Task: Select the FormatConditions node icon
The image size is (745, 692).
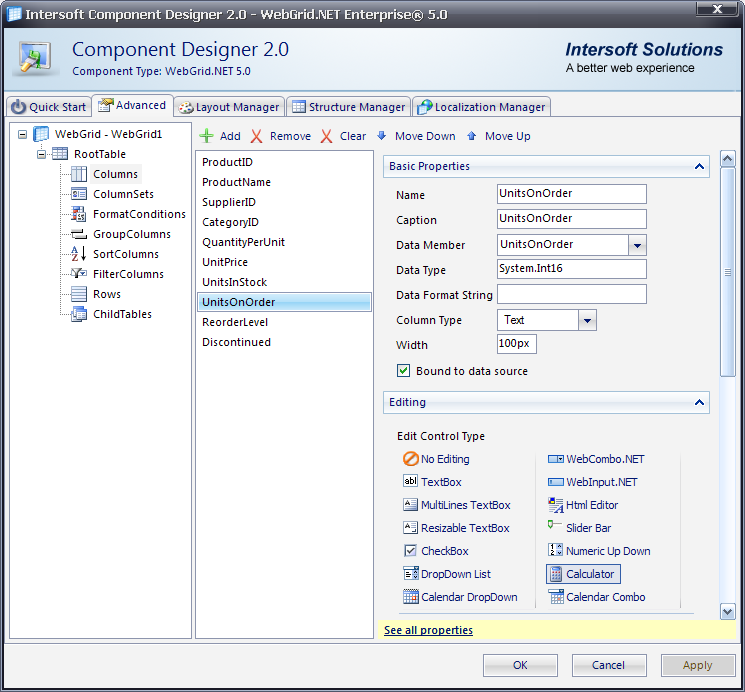Action: tap(79, 214)
